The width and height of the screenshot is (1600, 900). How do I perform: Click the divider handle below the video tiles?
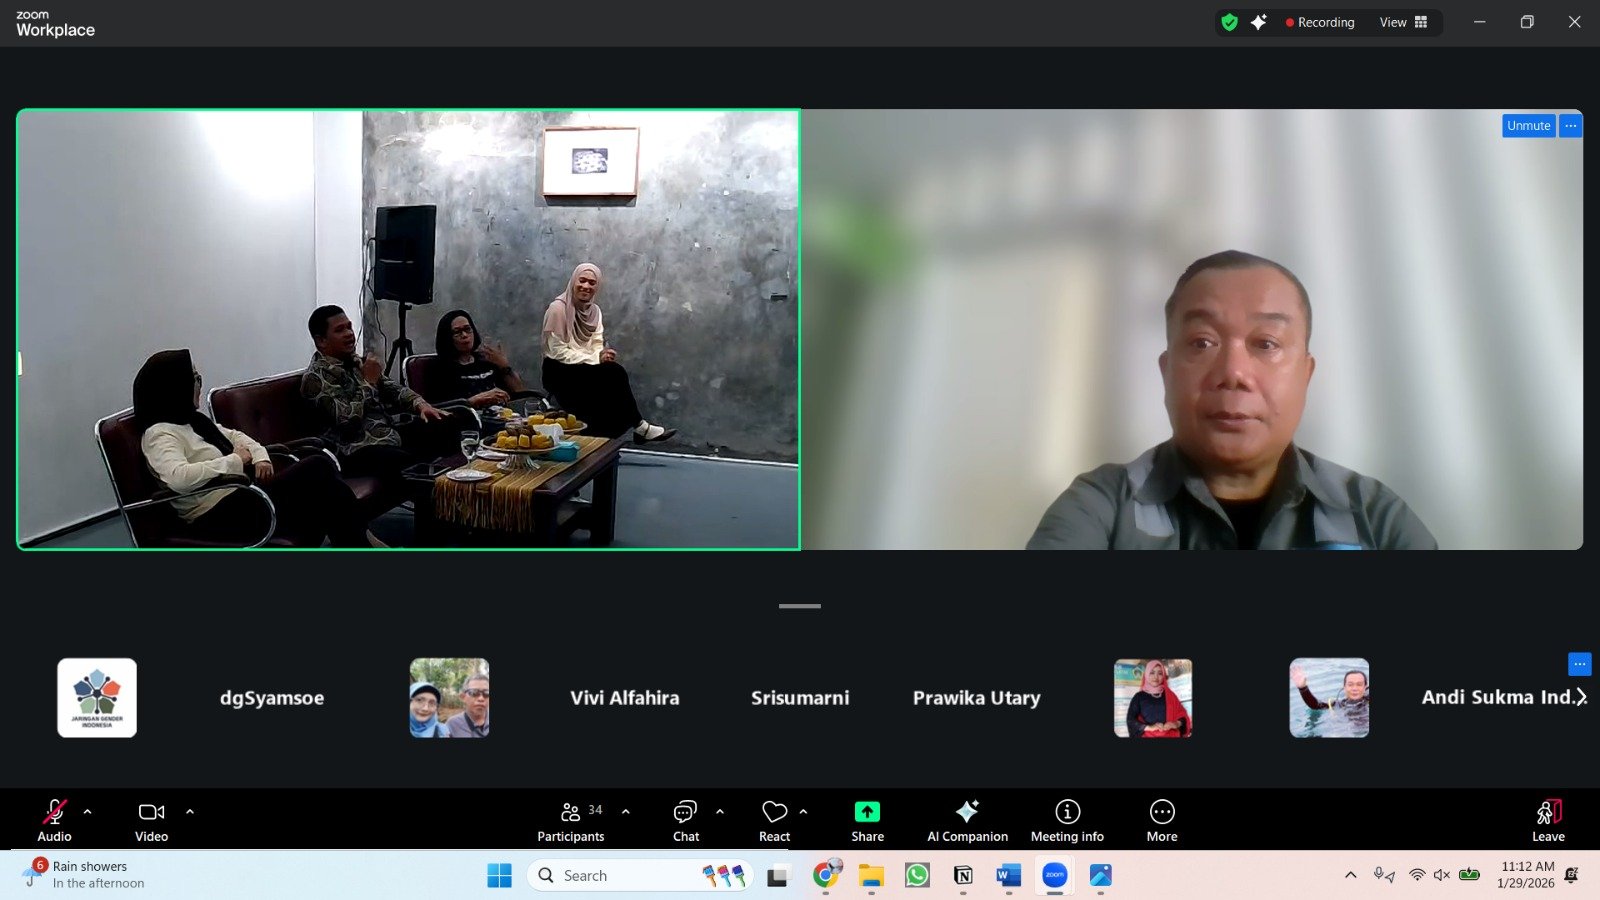800,606
